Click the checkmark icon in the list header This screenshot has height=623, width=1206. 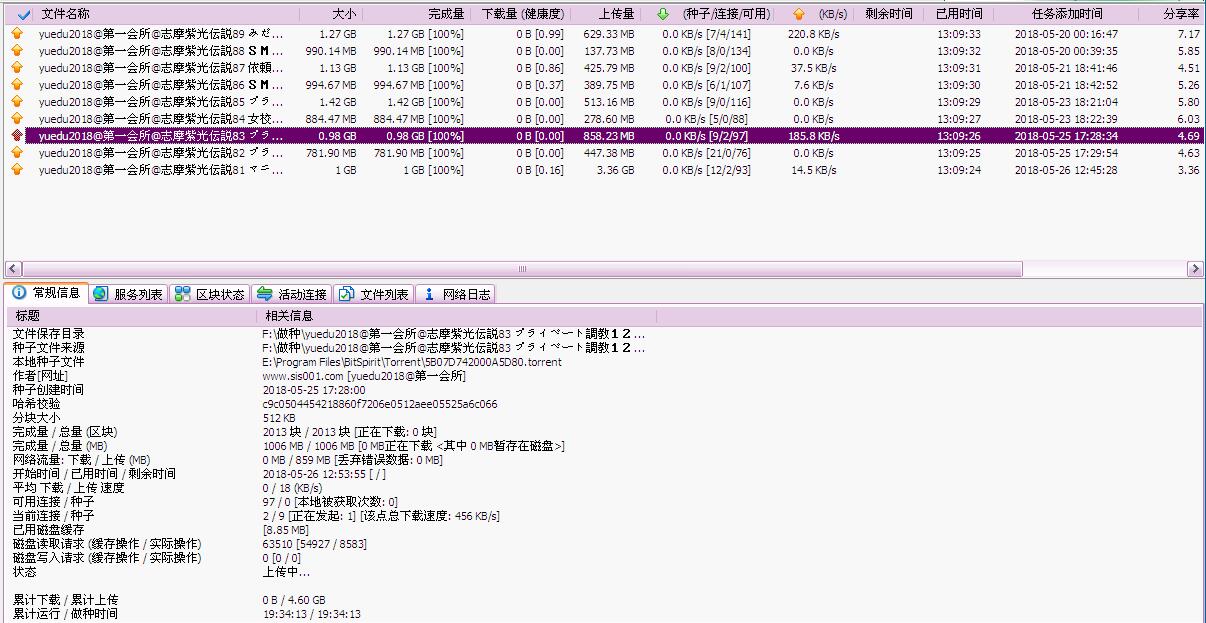click(x=24, y=15)
